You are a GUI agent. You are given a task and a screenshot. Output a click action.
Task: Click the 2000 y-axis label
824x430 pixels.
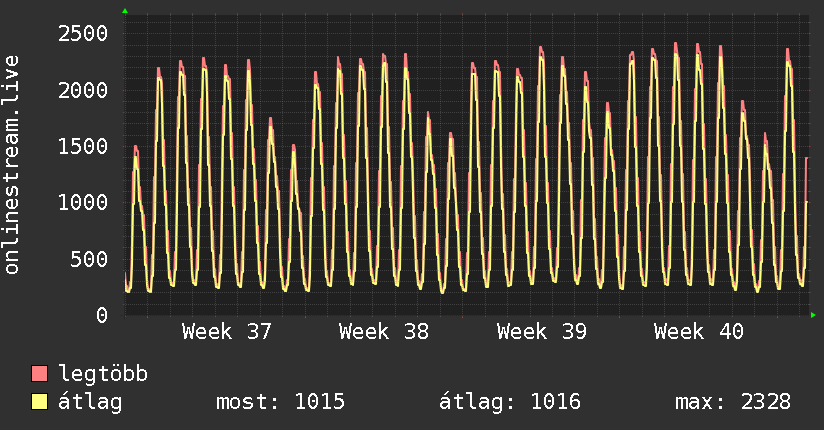[83, 90]
